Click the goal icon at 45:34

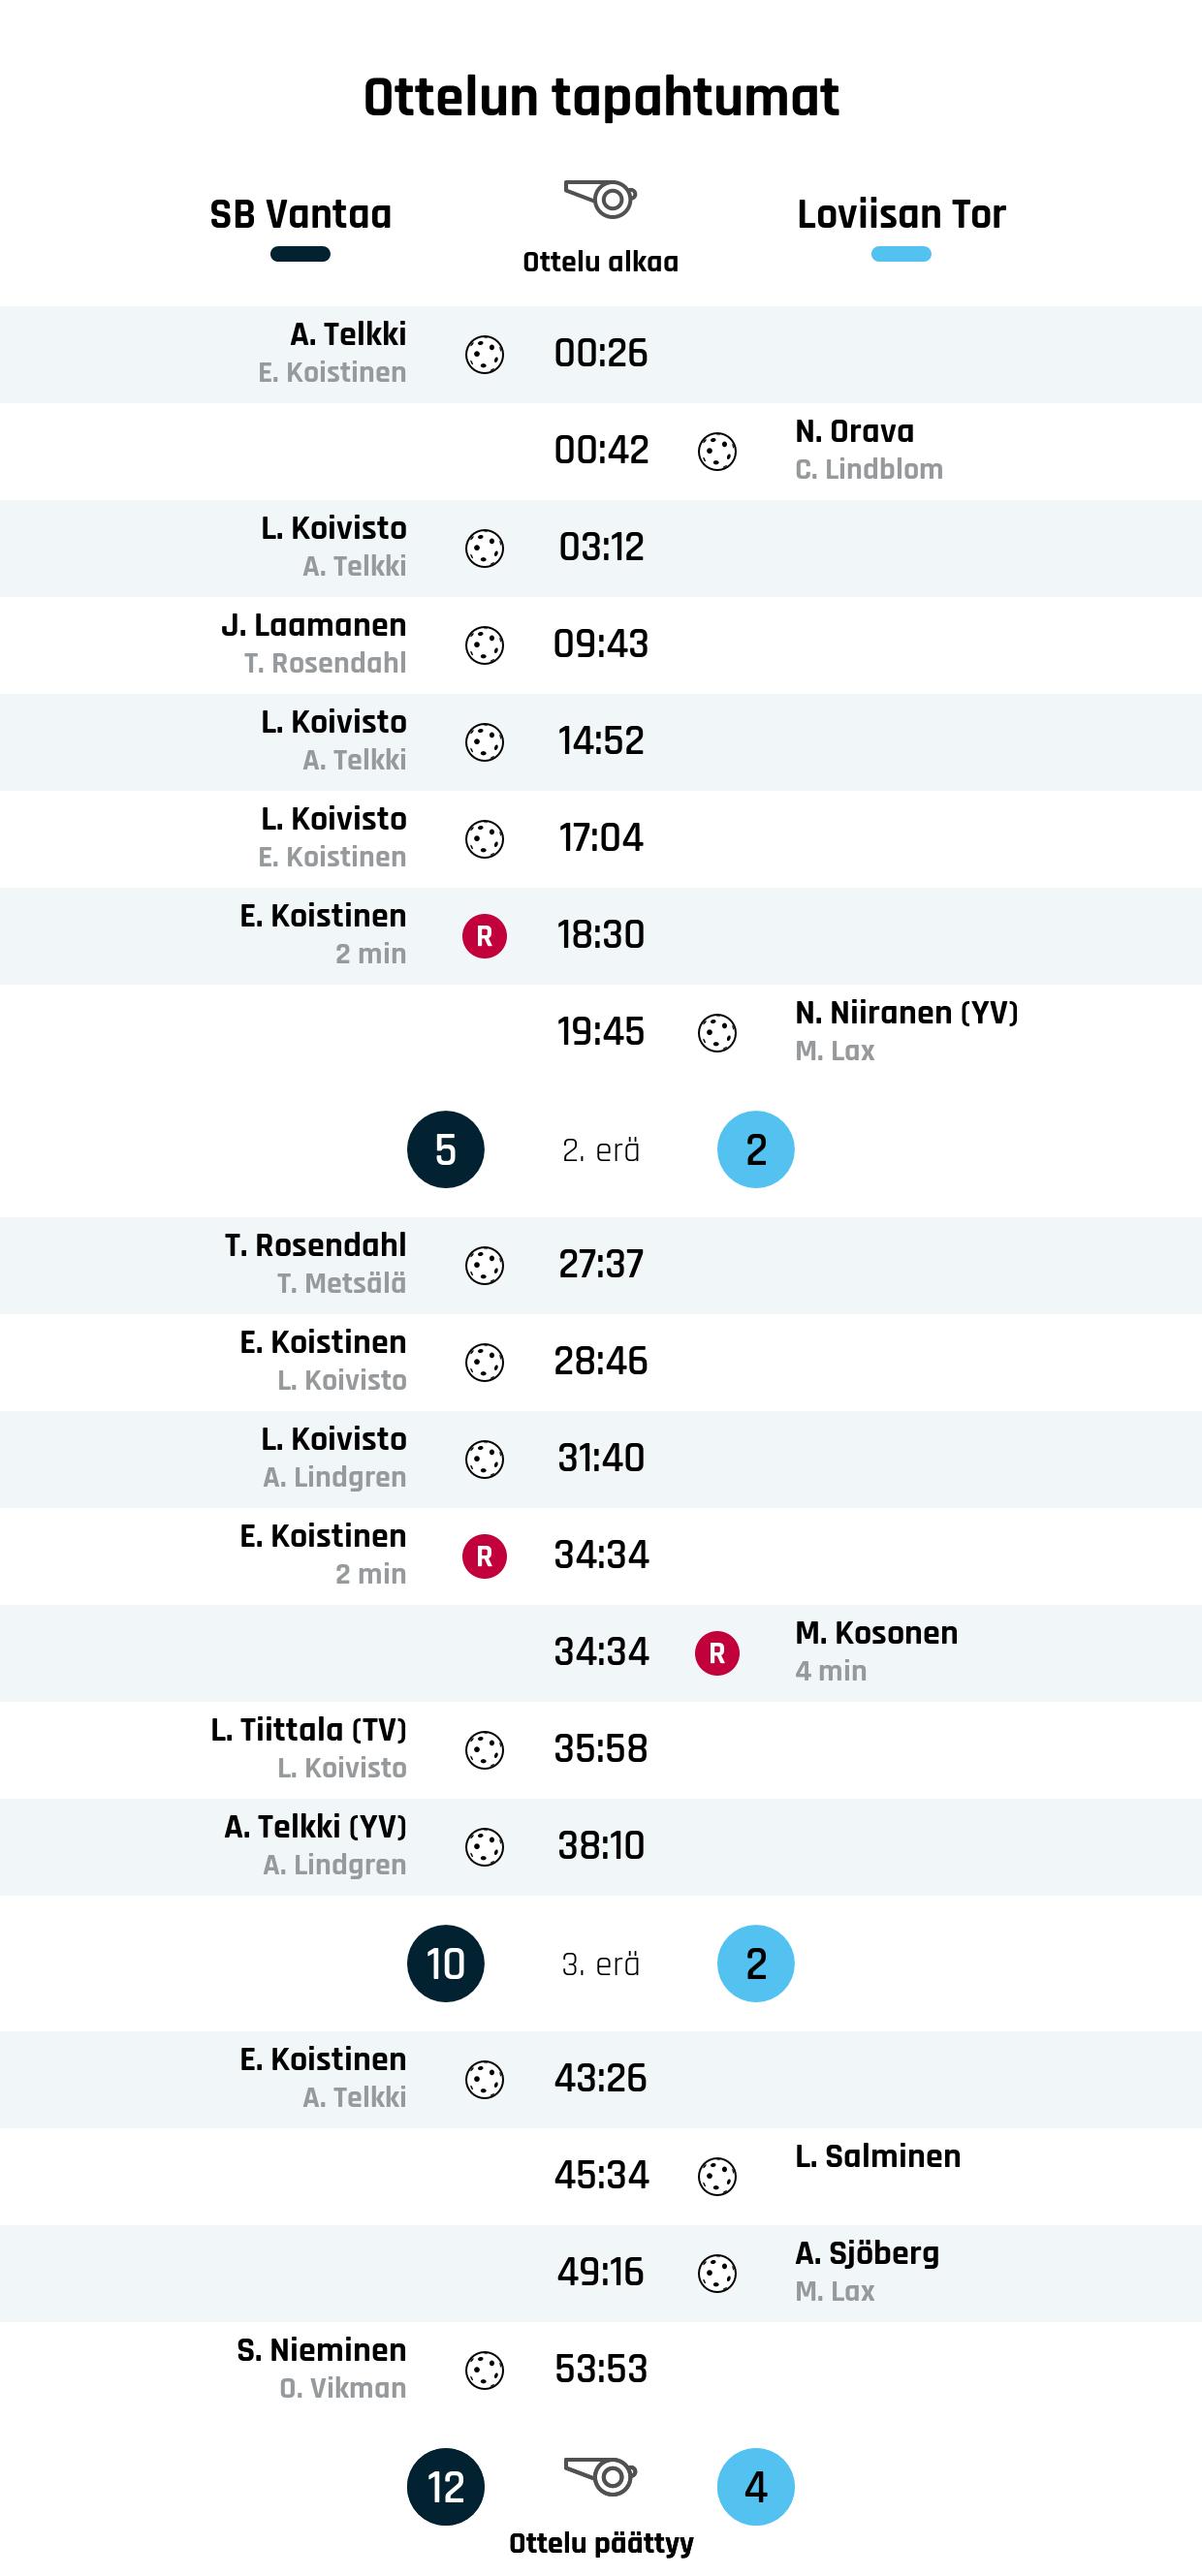pos(717,2176)
